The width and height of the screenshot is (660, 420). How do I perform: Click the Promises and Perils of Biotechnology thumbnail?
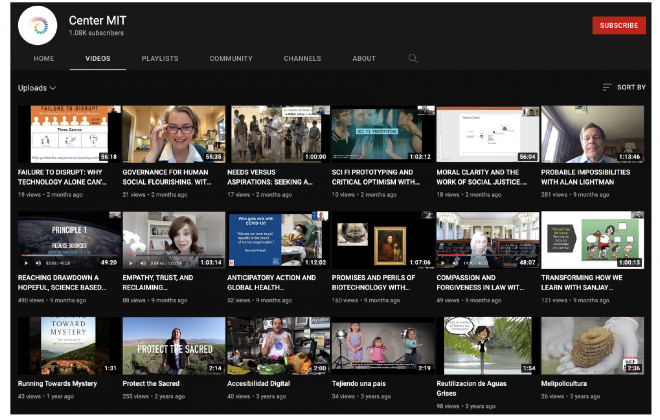click(383, 240)
